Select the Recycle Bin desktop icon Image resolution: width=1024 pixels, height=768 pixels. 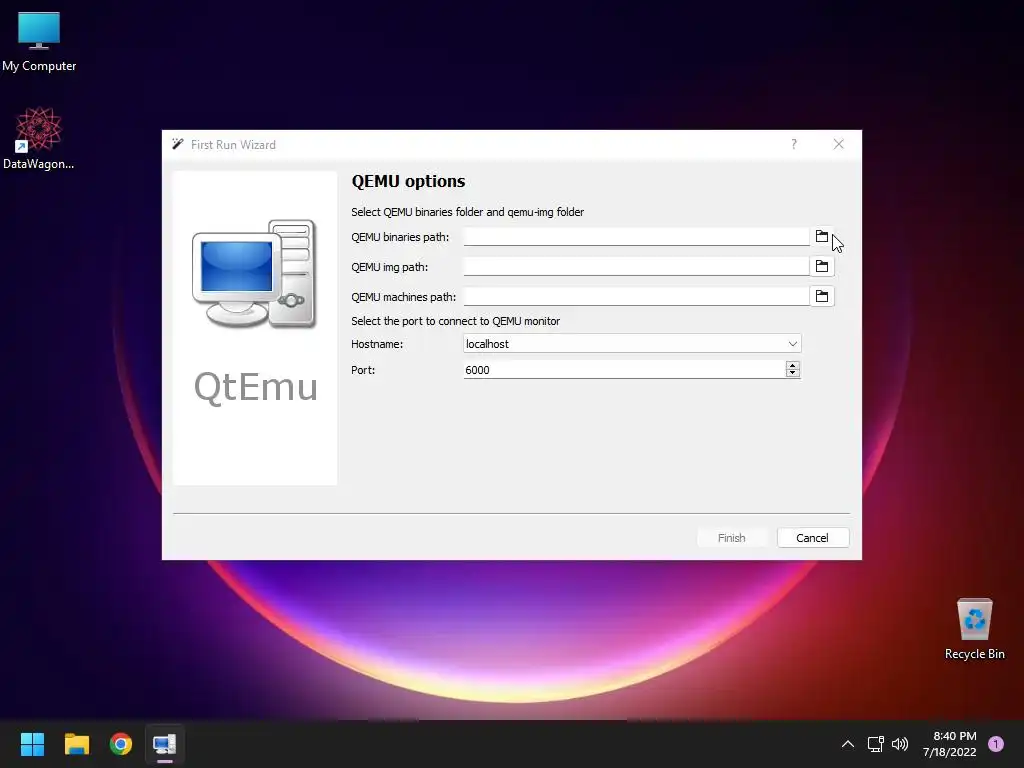pyautogui.click(x=974, y=629)
